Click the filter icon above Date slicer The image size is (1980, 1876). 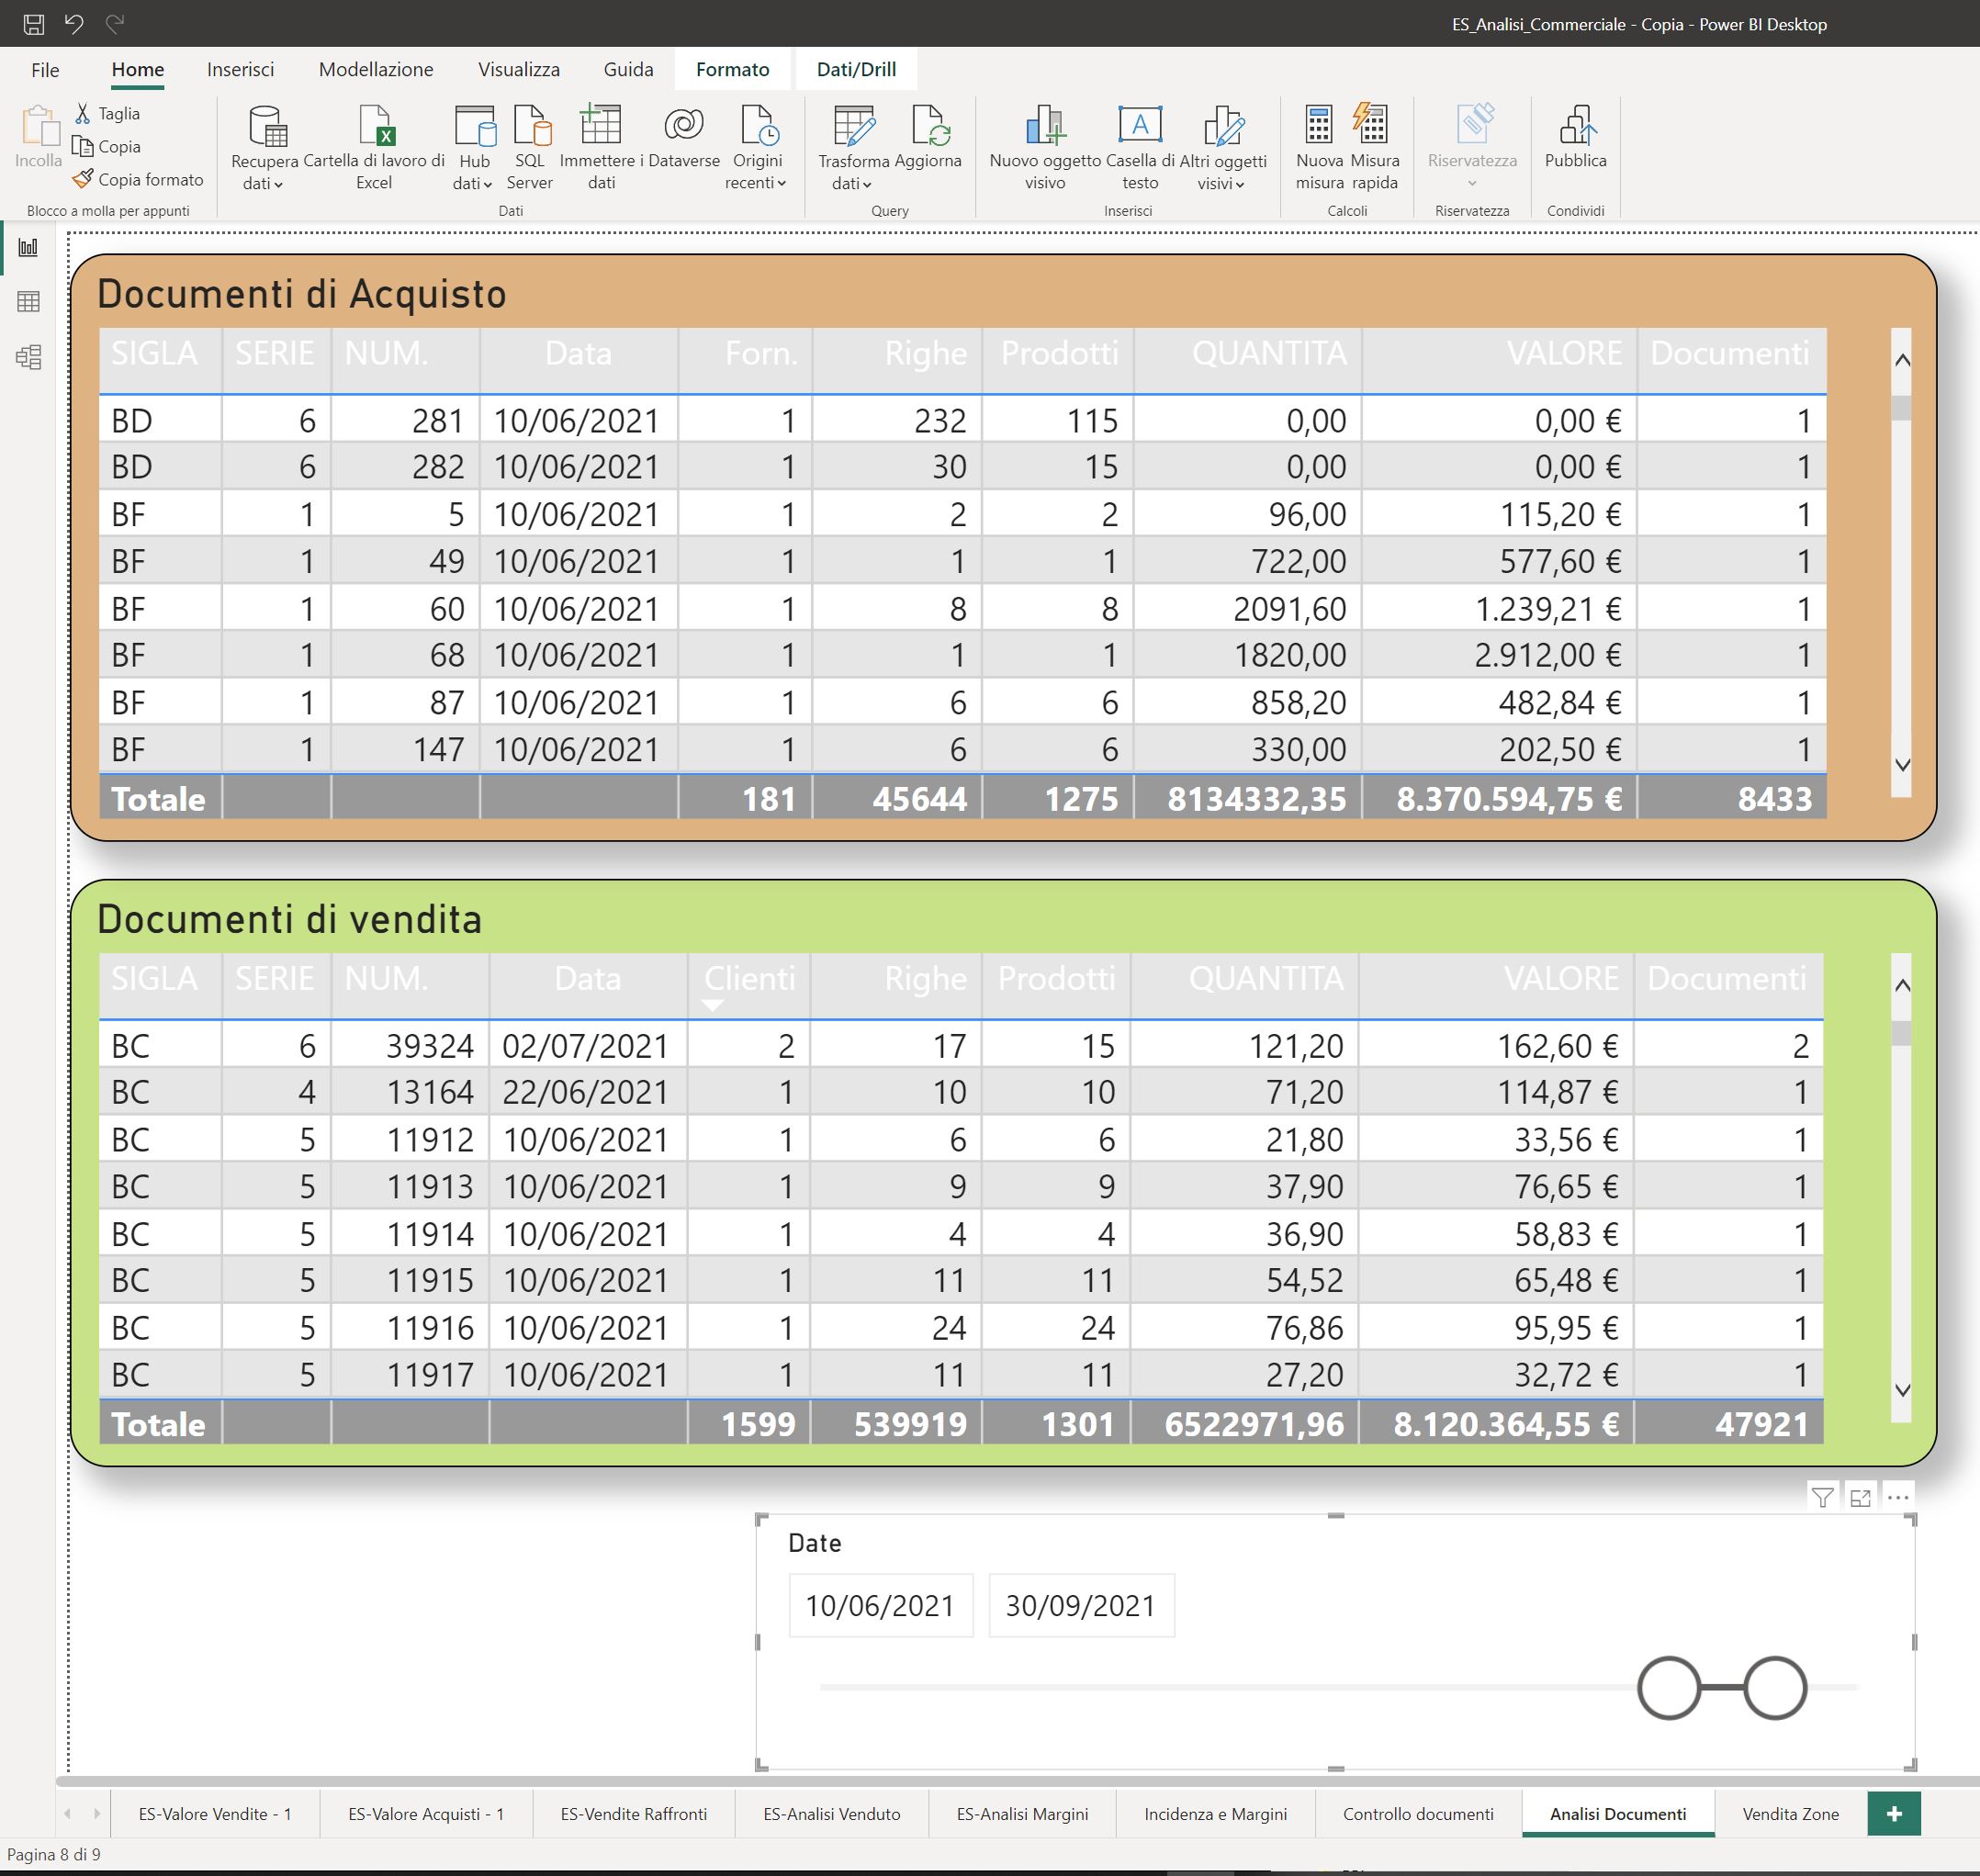(x=1822, y=1497)
